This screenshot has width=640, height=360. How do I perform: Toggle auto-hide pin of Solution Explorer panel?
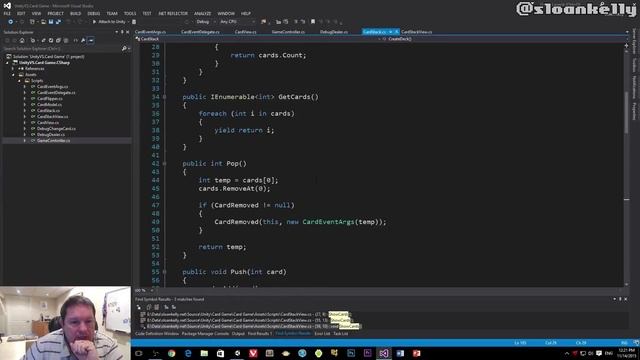click(x=122, y=32)
